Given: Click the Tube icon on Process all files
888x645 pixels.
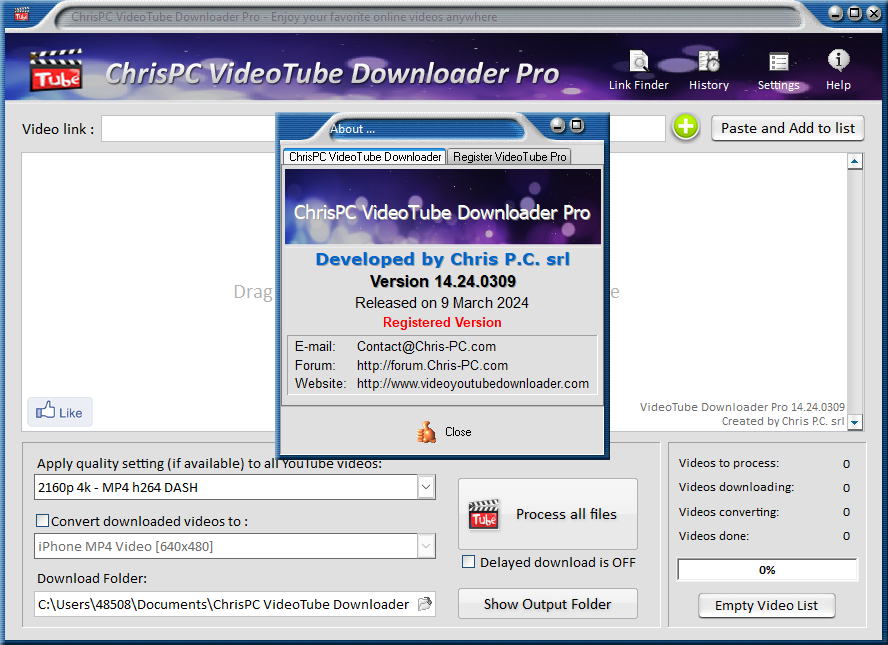Looking at the screenshot, I should [x=484, y=514].
